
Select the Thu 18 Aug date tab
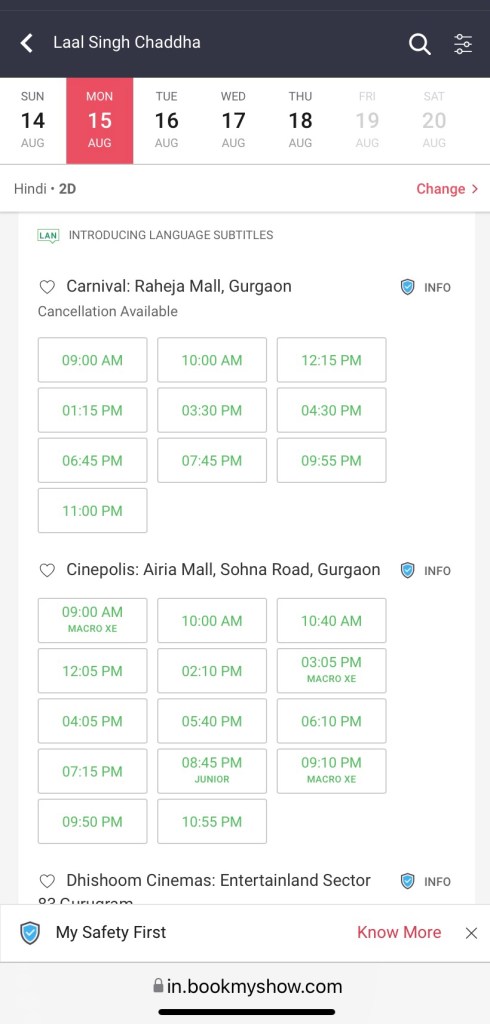tap(300, 120)
